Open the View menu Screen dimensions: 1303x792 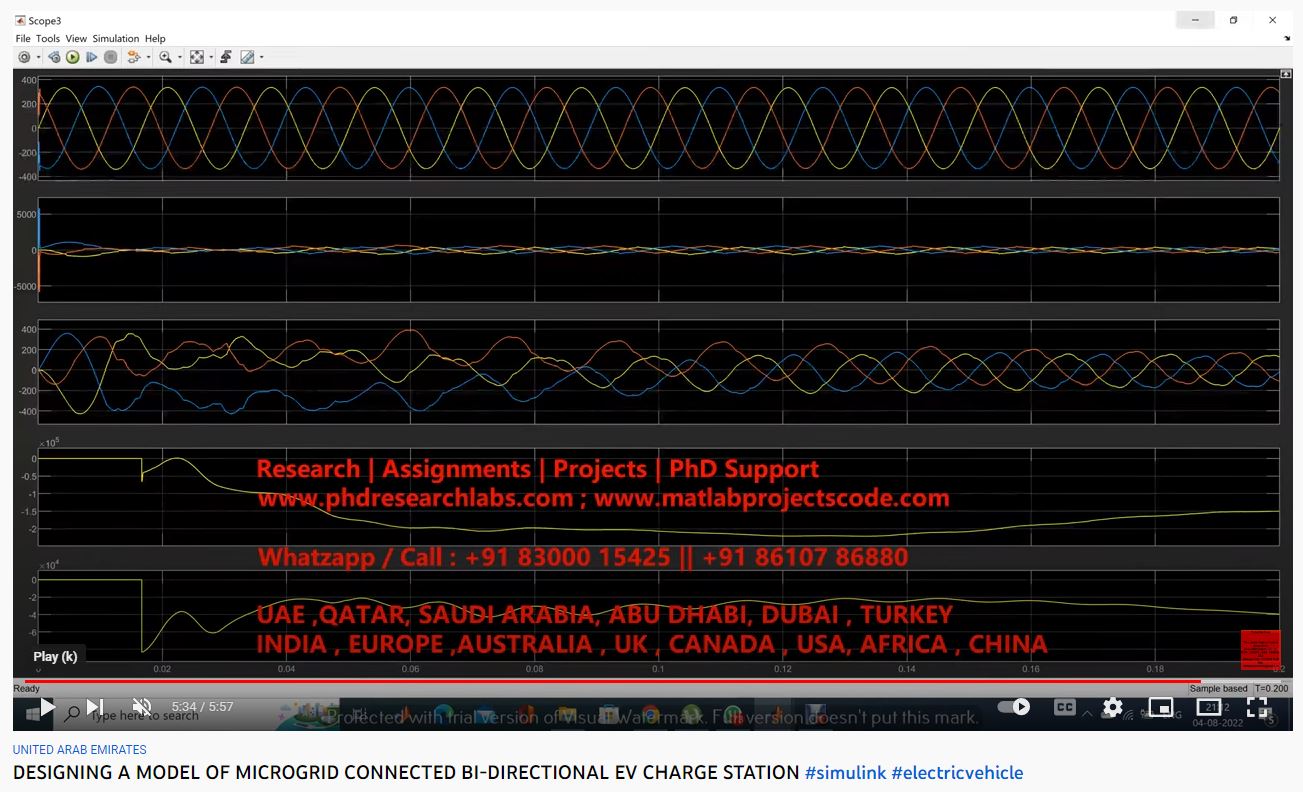pyautogui.click(x=77, y=39)
